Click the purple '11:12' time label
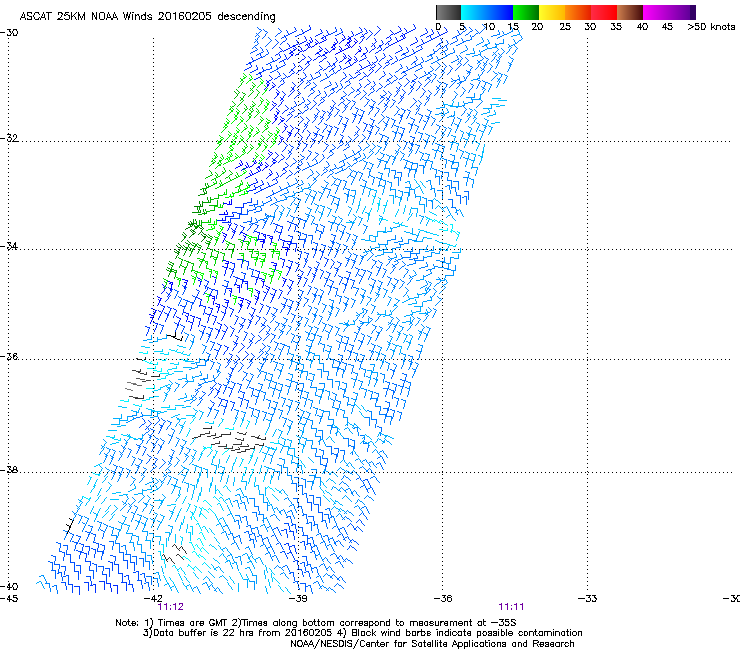This screenshot has width=740, height=650. [170, 607]
